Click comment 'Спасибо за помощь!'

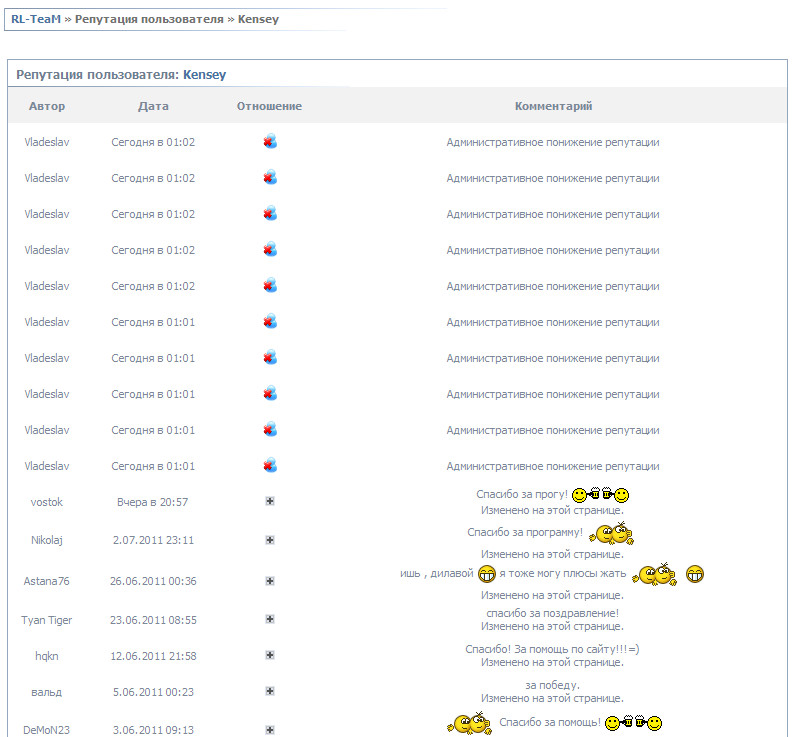[550, 722]
